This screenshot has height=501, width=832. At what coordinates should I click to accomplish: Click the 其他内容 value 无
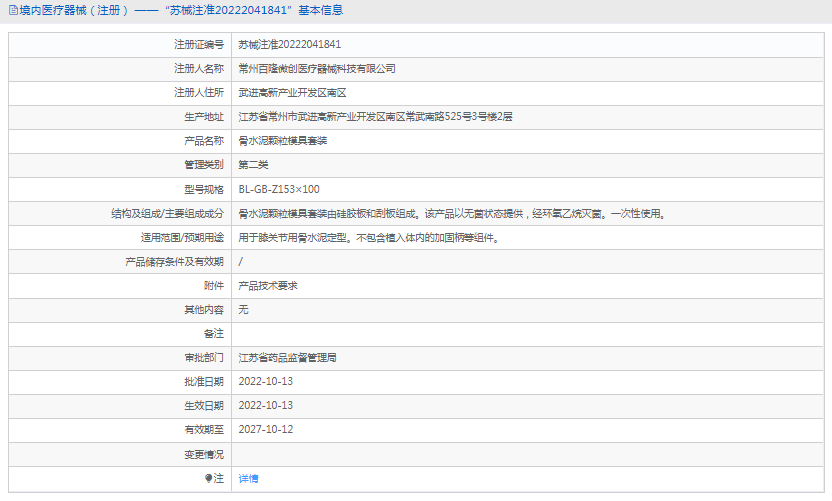tap(243, 310)
